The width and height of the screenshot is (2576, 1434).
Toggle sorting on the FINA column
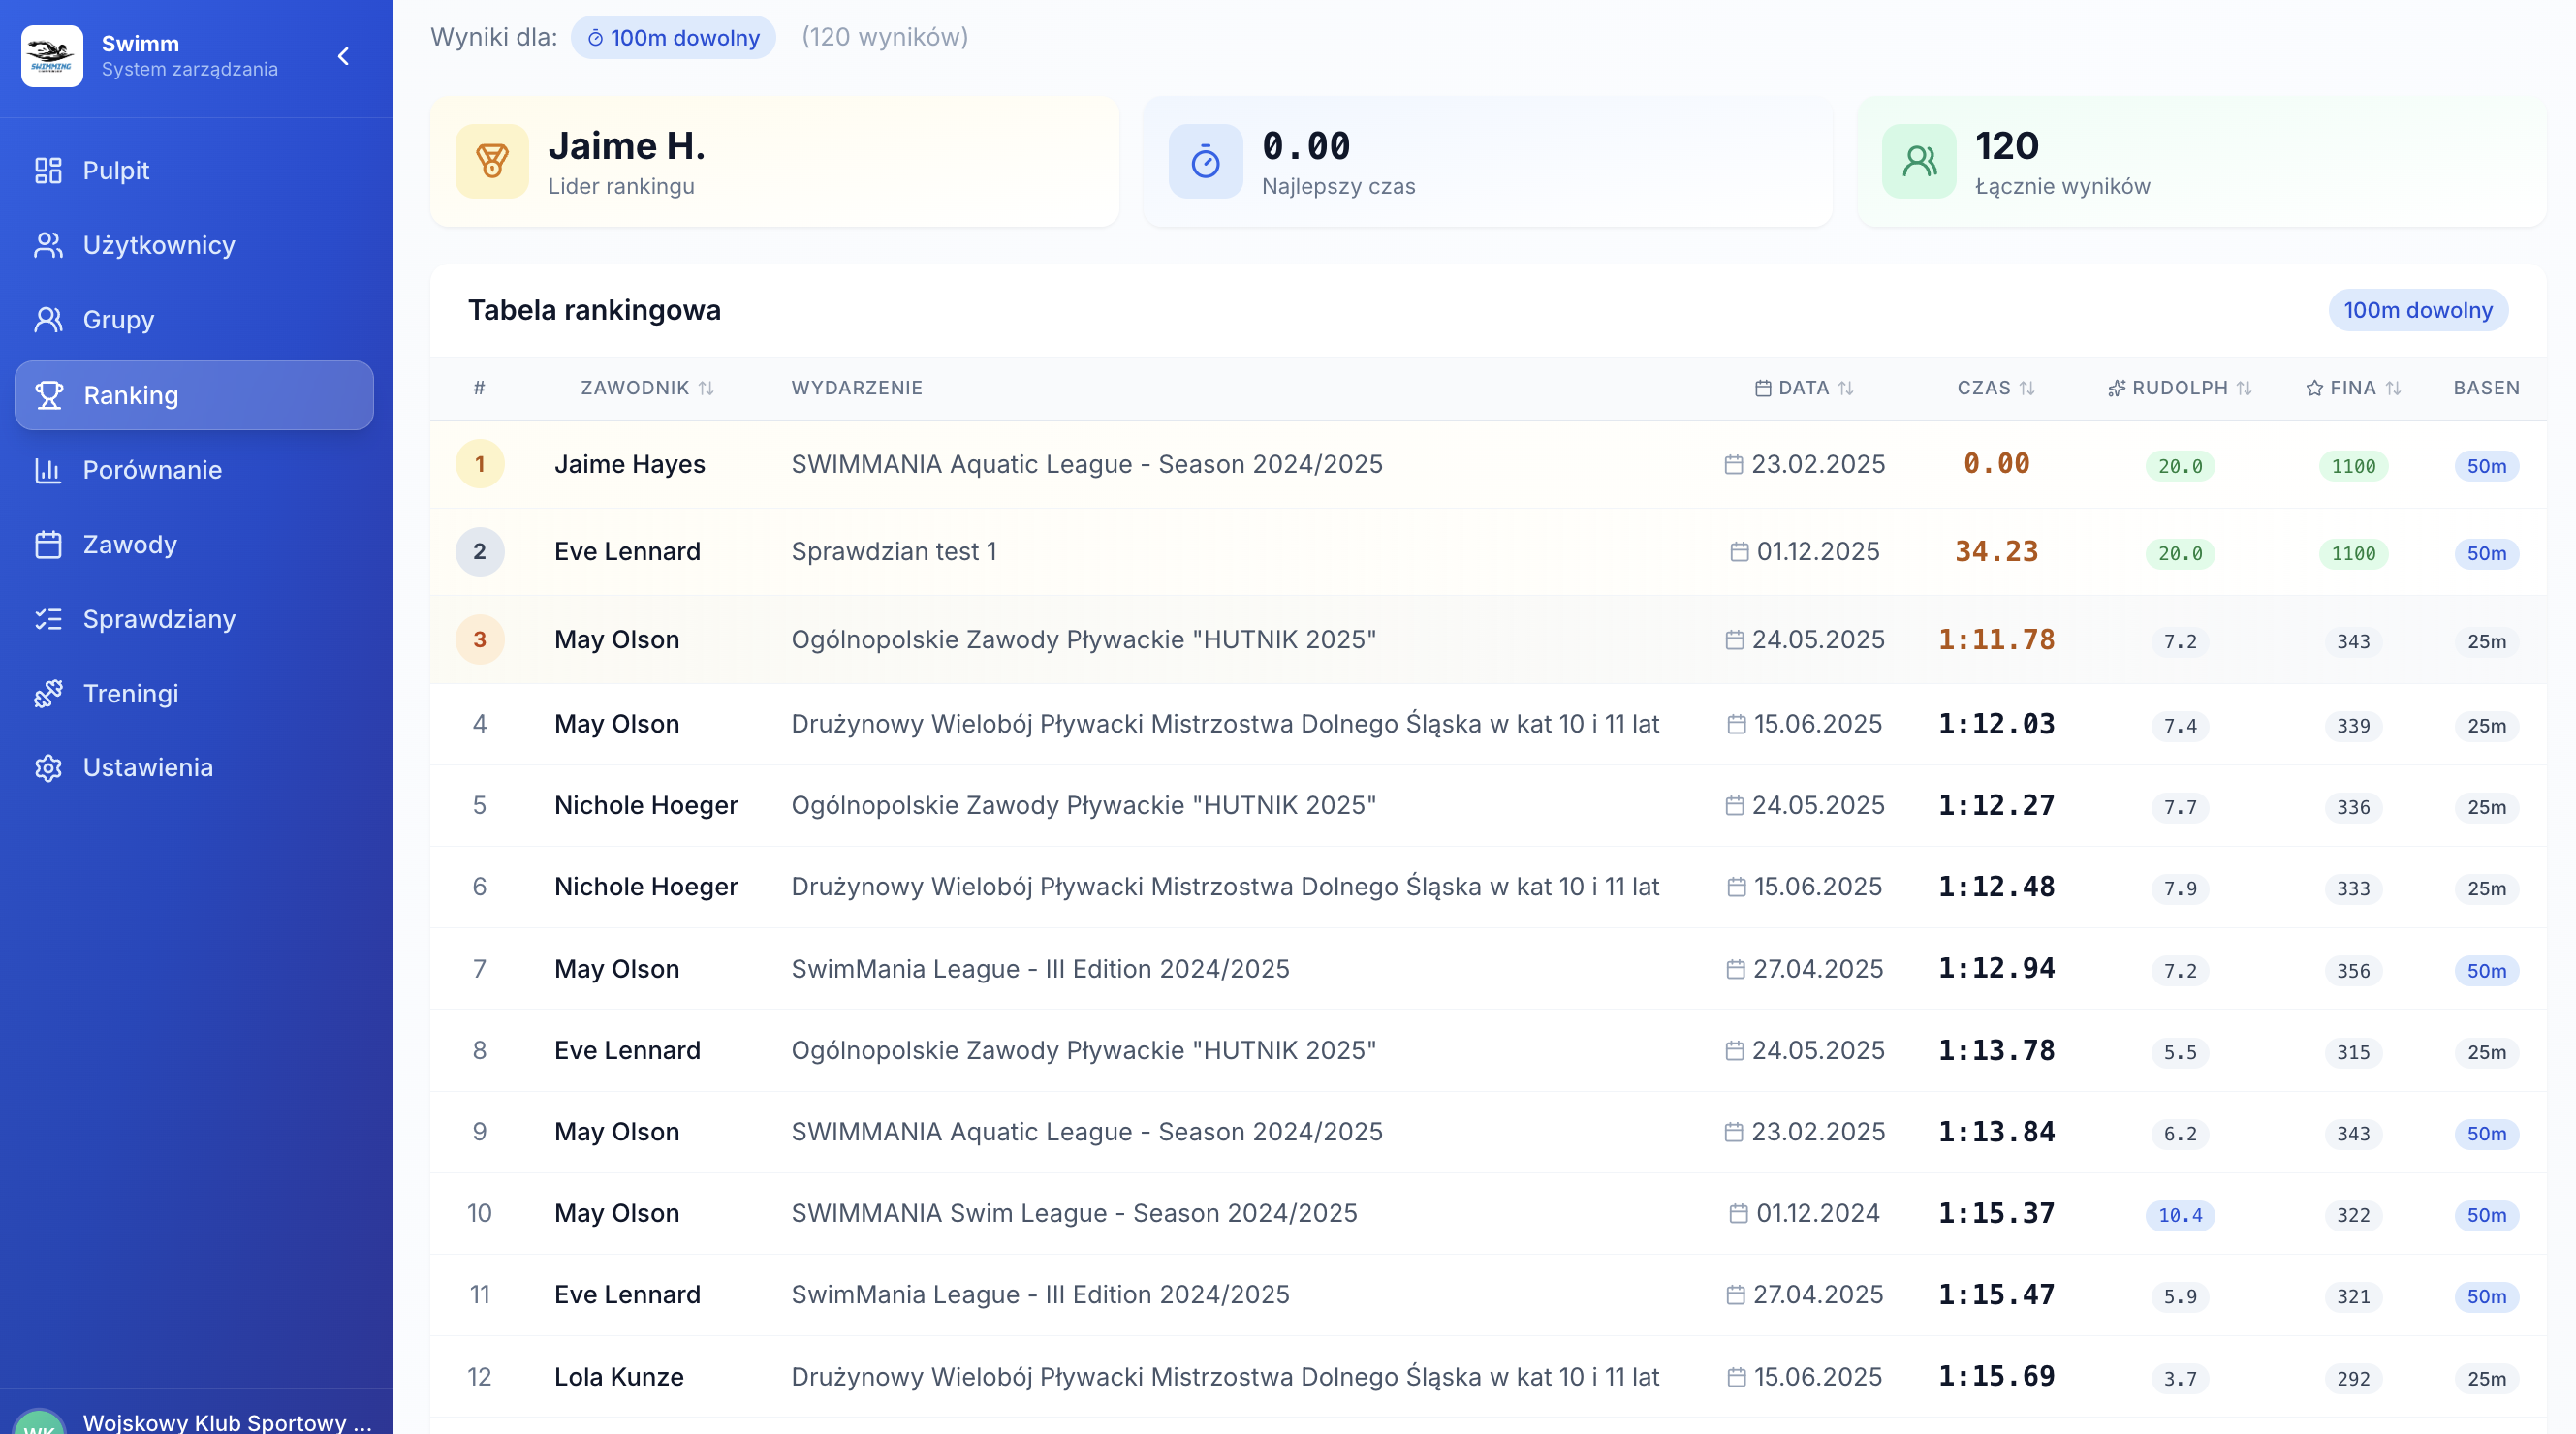(x=2353, y=388)
